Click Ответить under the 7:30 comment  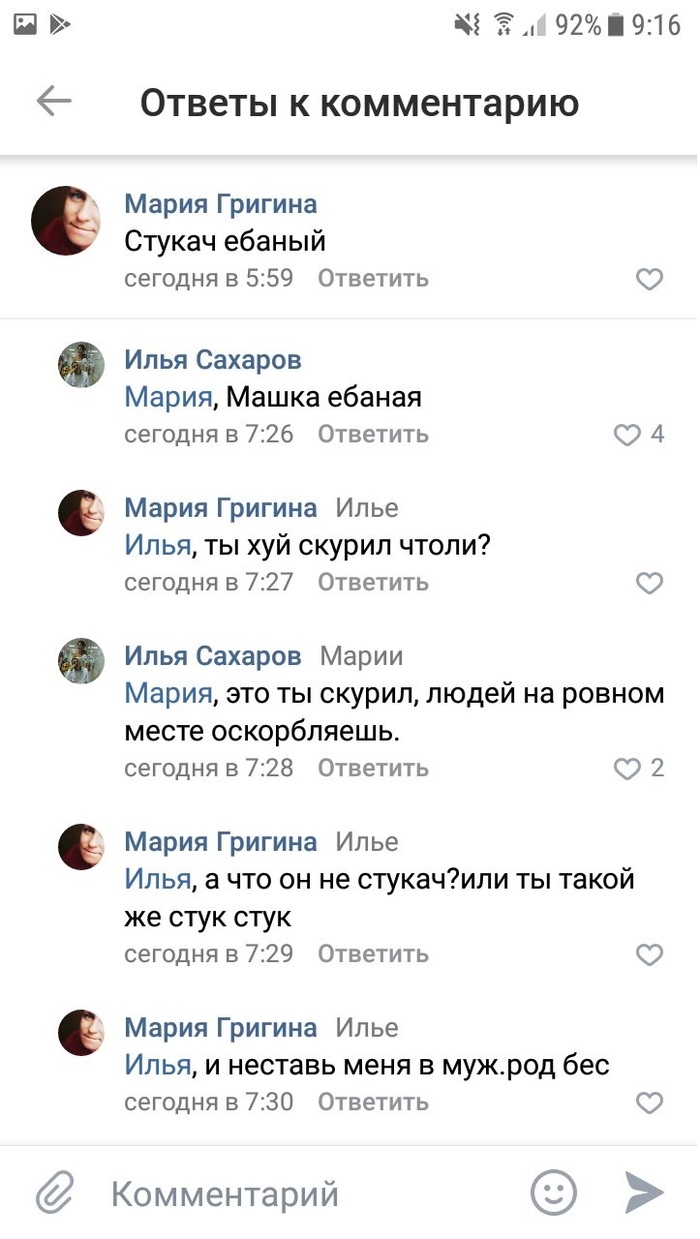tap(373, 1103)
